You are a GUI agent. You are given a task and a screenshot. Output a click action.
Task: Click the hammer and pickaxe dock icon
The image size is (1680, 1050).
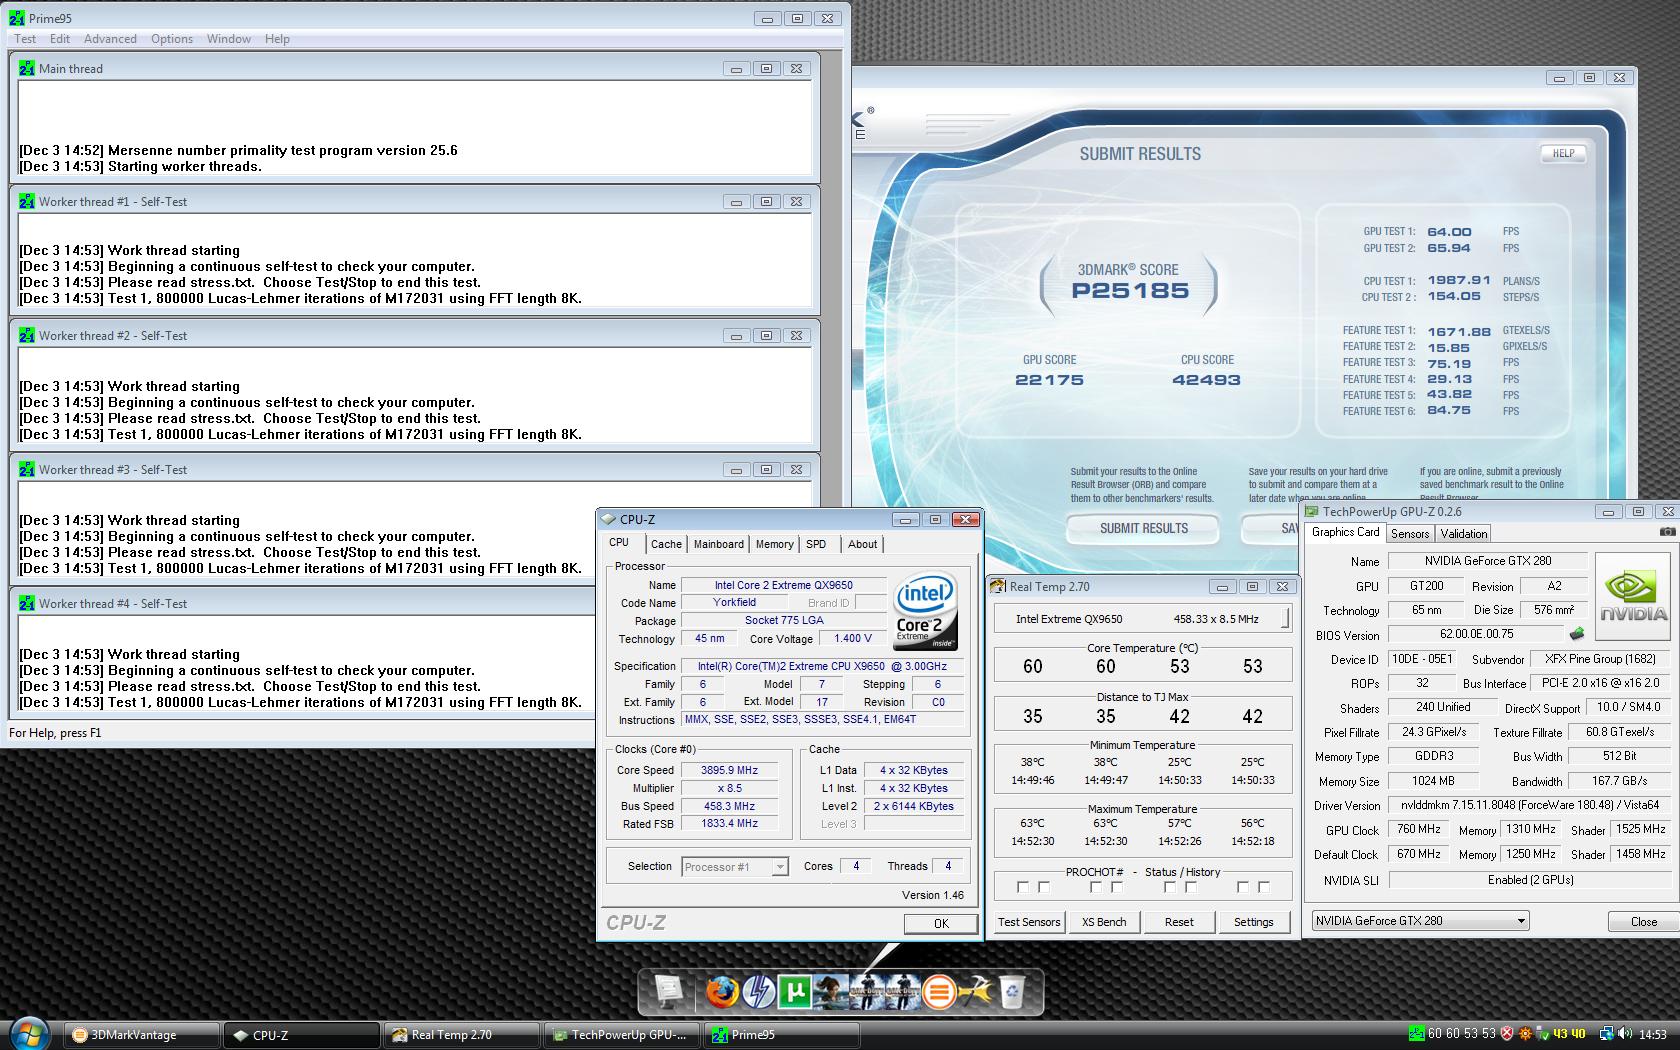[x=974, y=992]
